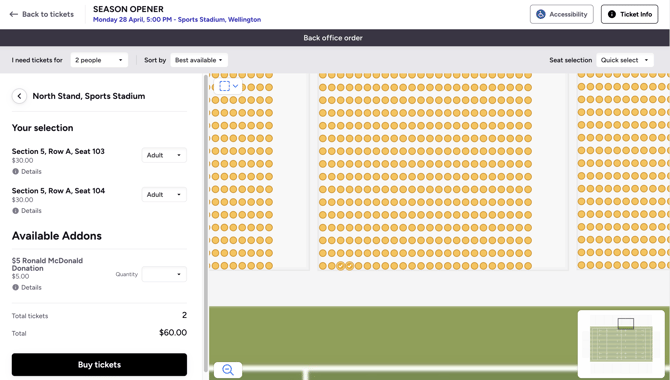The width and height of the screenshot is (670, 380).
Task: Change Seat 103 ticket type from Adult
Action: coord(164,155)
